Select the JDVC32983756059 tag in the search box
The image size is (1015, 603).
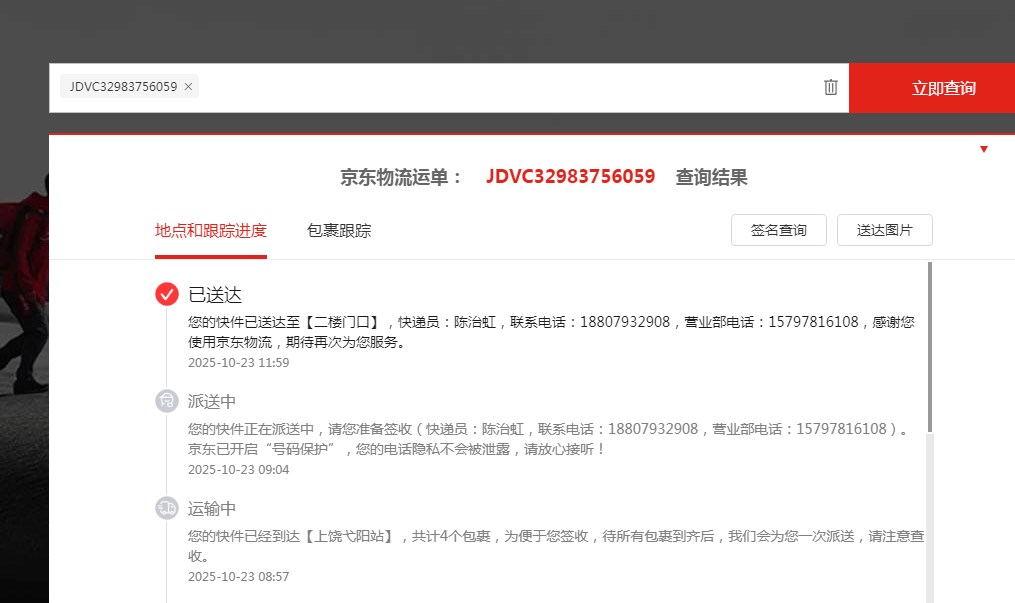tap(122, 87)
